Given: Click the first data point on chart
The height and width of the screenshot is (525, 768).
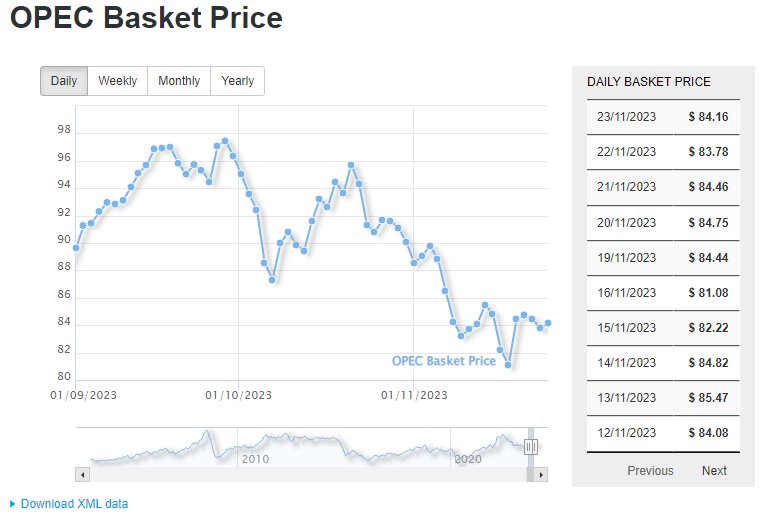Looking at the screenshot, I should (x=76, y=247).
